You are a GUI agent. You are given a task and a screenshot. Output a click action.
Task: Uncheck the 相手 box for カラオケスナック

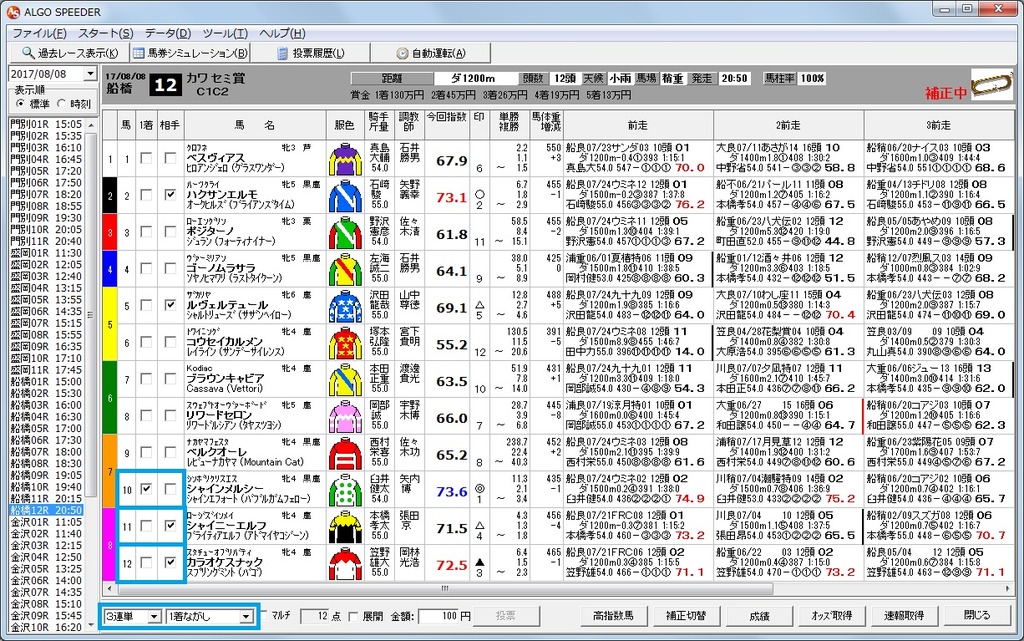coord(170,561)
